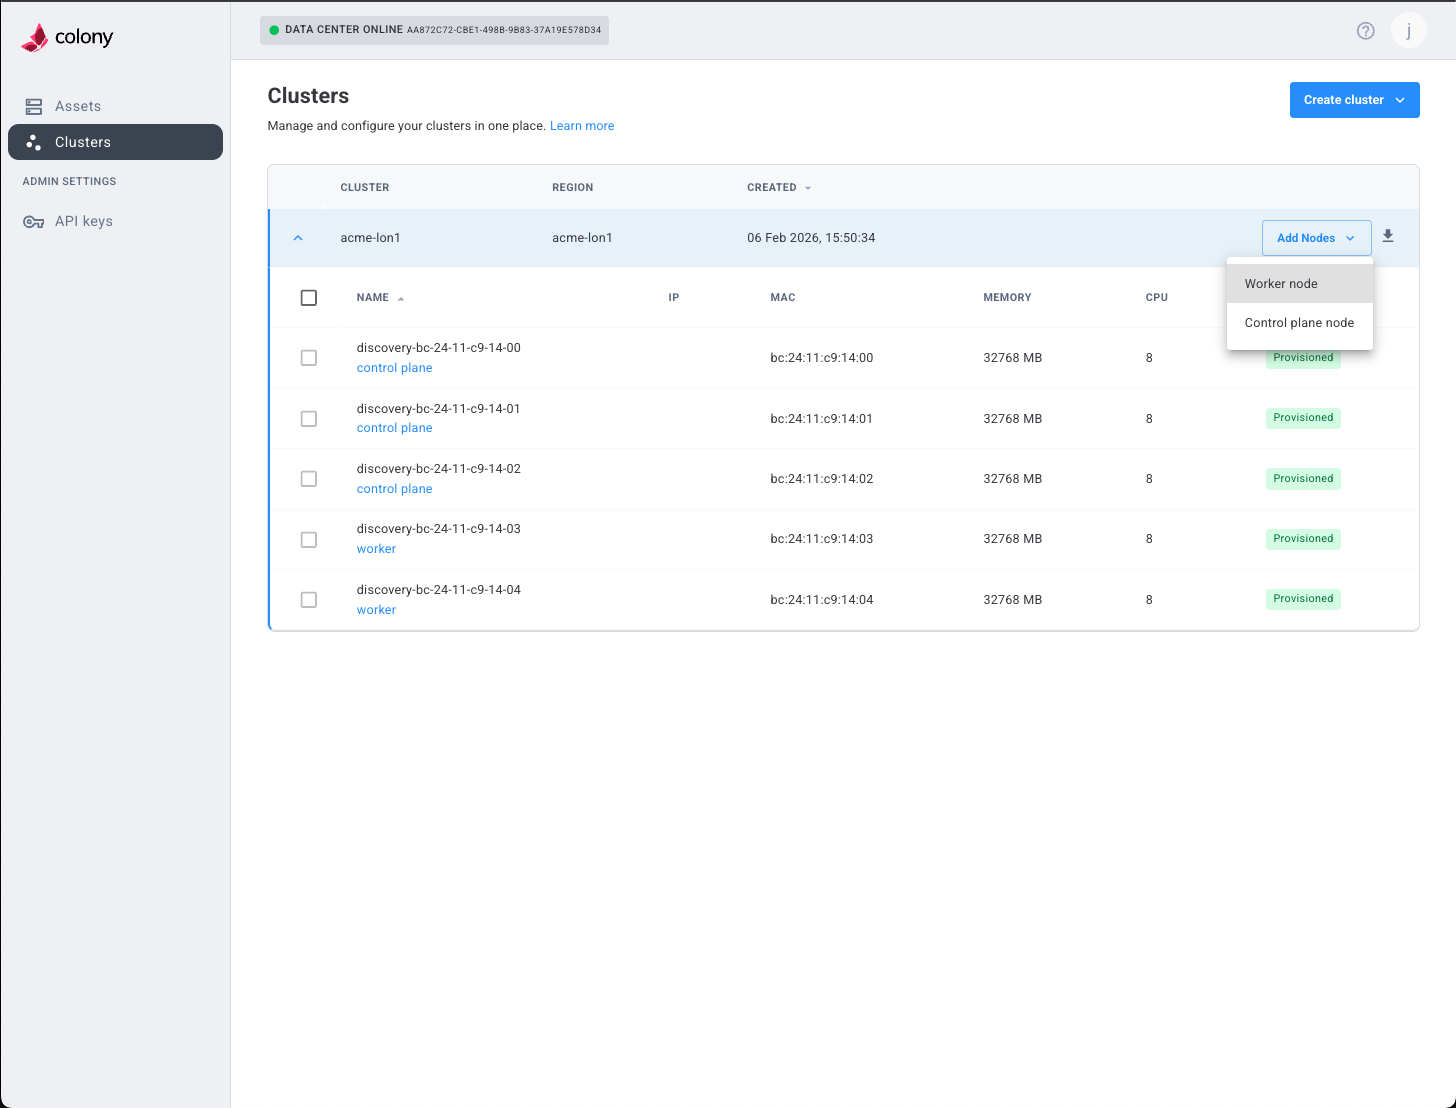Choose Control plane node from the menu
This screenshot has width=1456, height=1108.
(1300, 322)
